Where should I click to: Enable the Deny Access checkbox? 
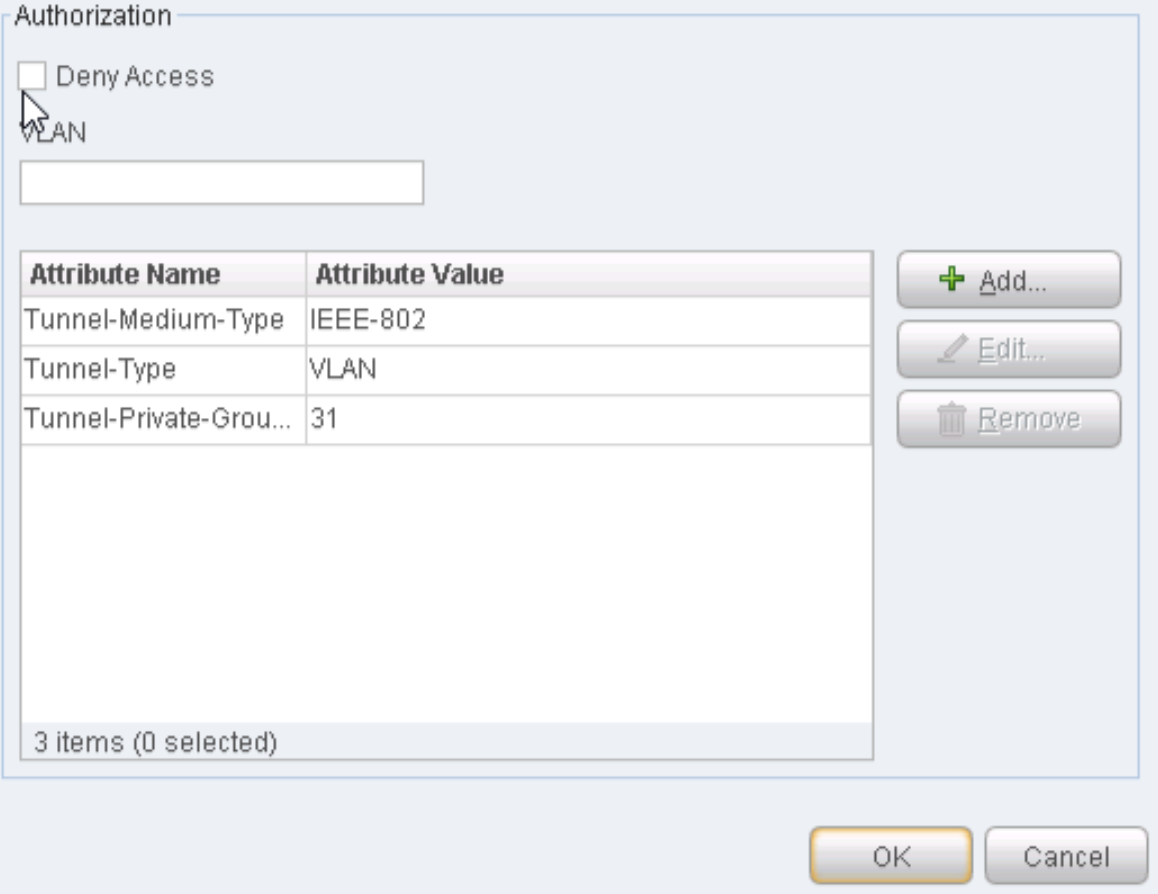click(x=33, y=75)
